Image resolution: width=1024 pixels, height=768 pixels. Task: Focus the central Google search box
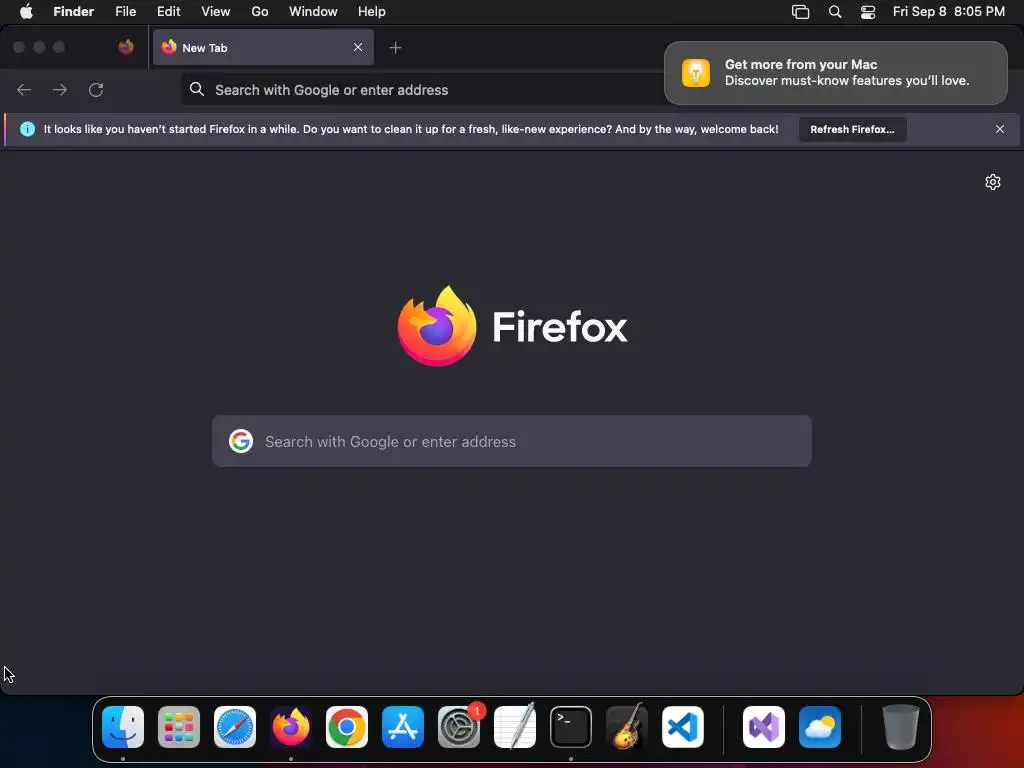512,441
